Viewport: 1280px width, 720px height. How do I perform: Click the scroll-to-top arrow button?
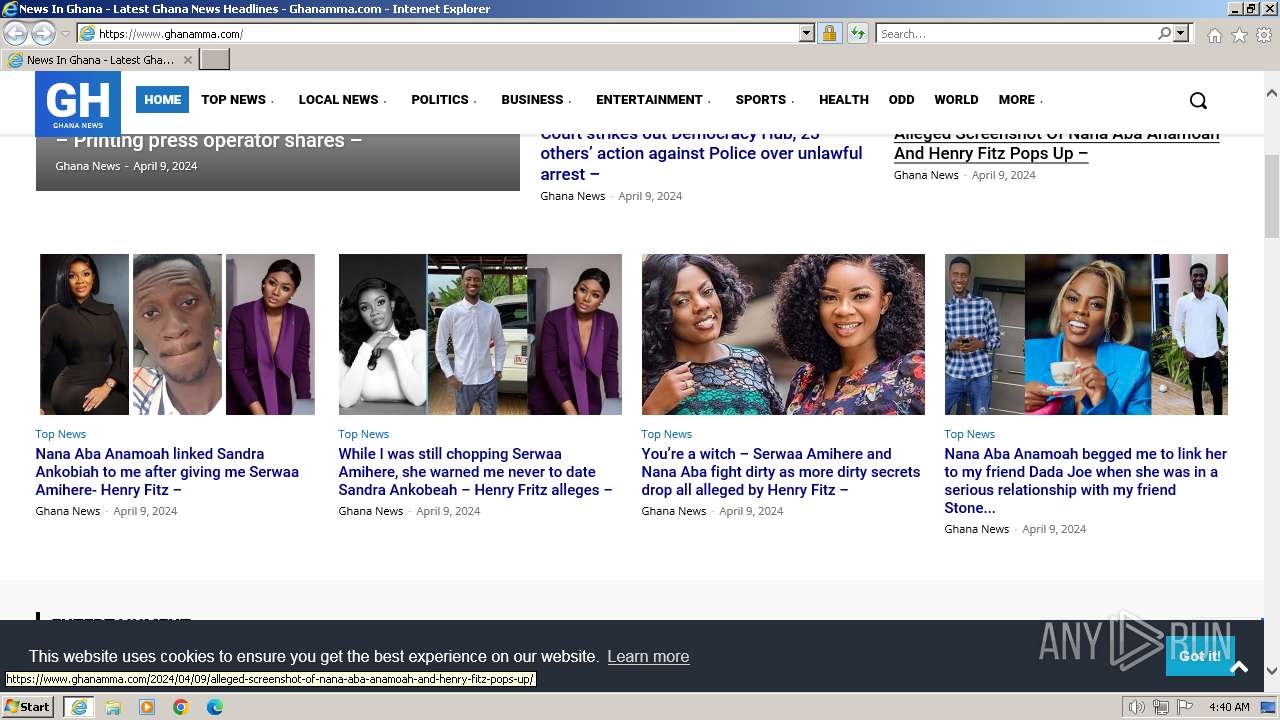pos(1238,667)
